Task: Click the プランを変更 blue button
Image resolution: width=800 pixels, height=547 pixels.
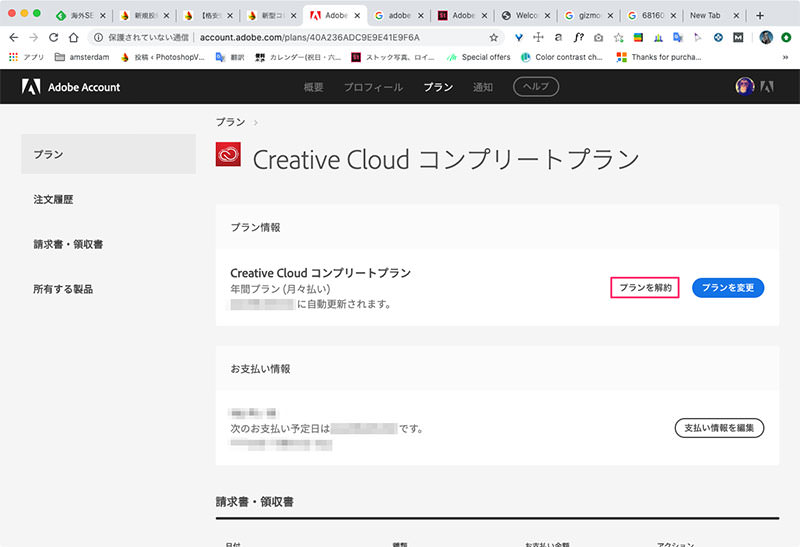Action: [x=728, y=287]
